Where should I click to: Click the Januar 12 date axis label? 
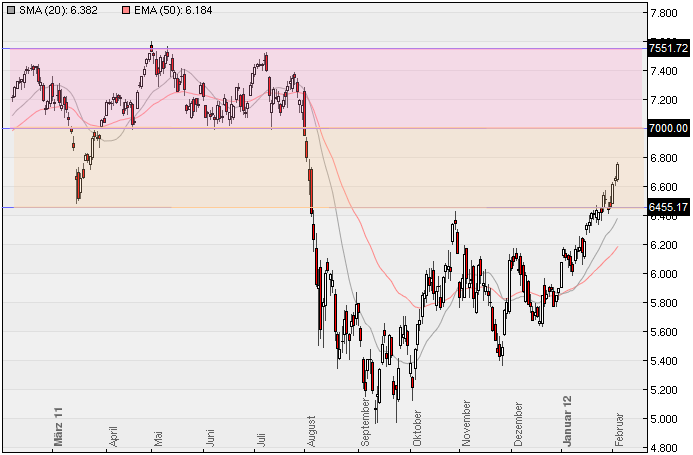[x=567, y=421]
